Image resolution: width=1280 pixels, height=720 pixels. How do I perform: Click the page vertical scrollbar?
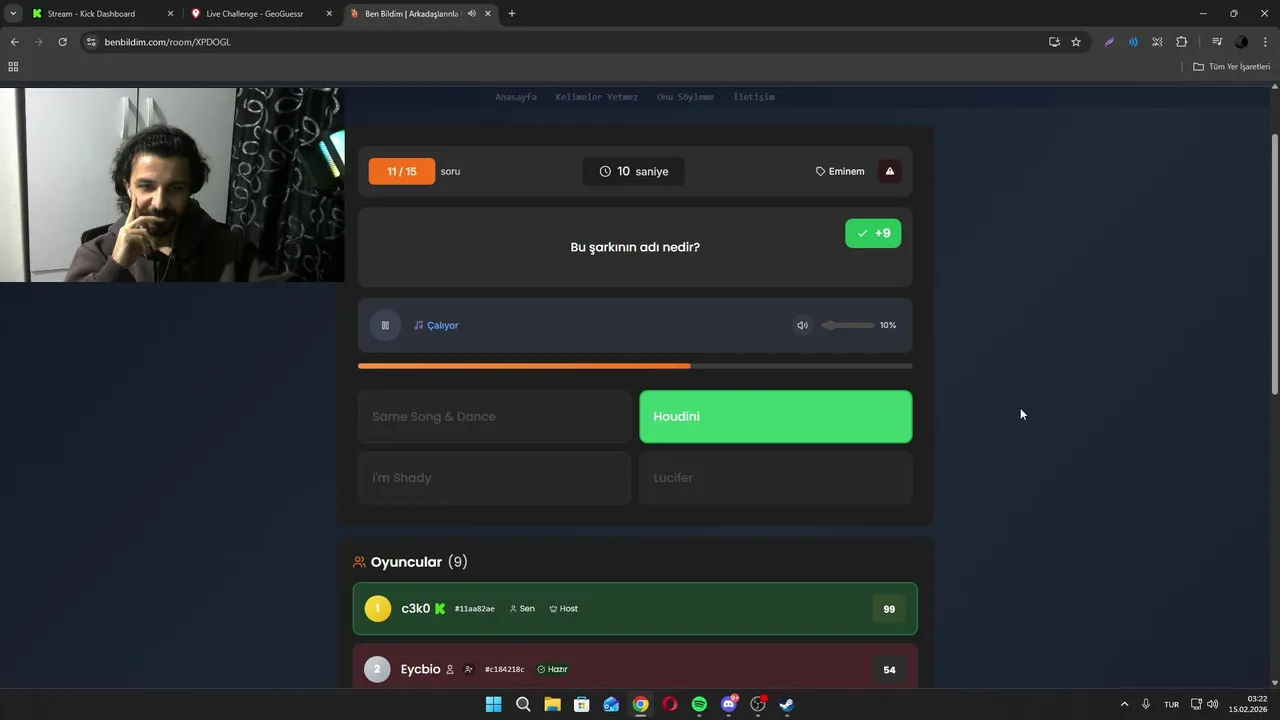[1274, 265]
